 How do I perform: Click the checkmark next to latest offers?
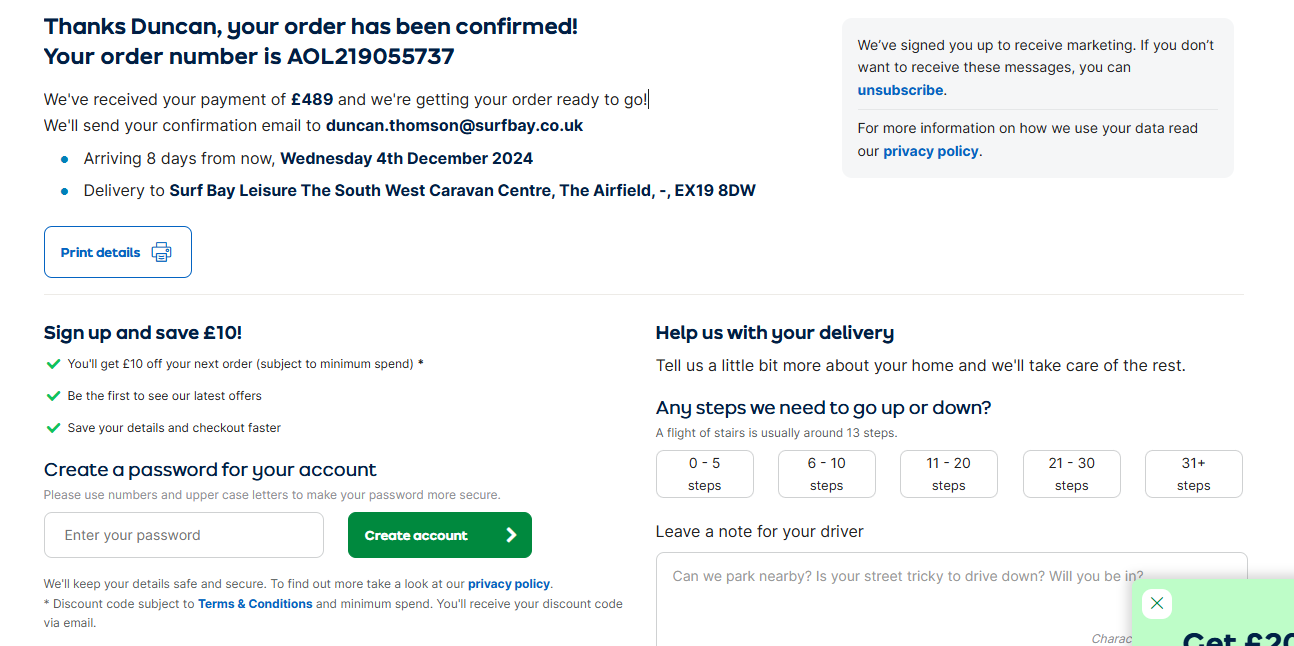pyautogui.click(x=54, y=396)
